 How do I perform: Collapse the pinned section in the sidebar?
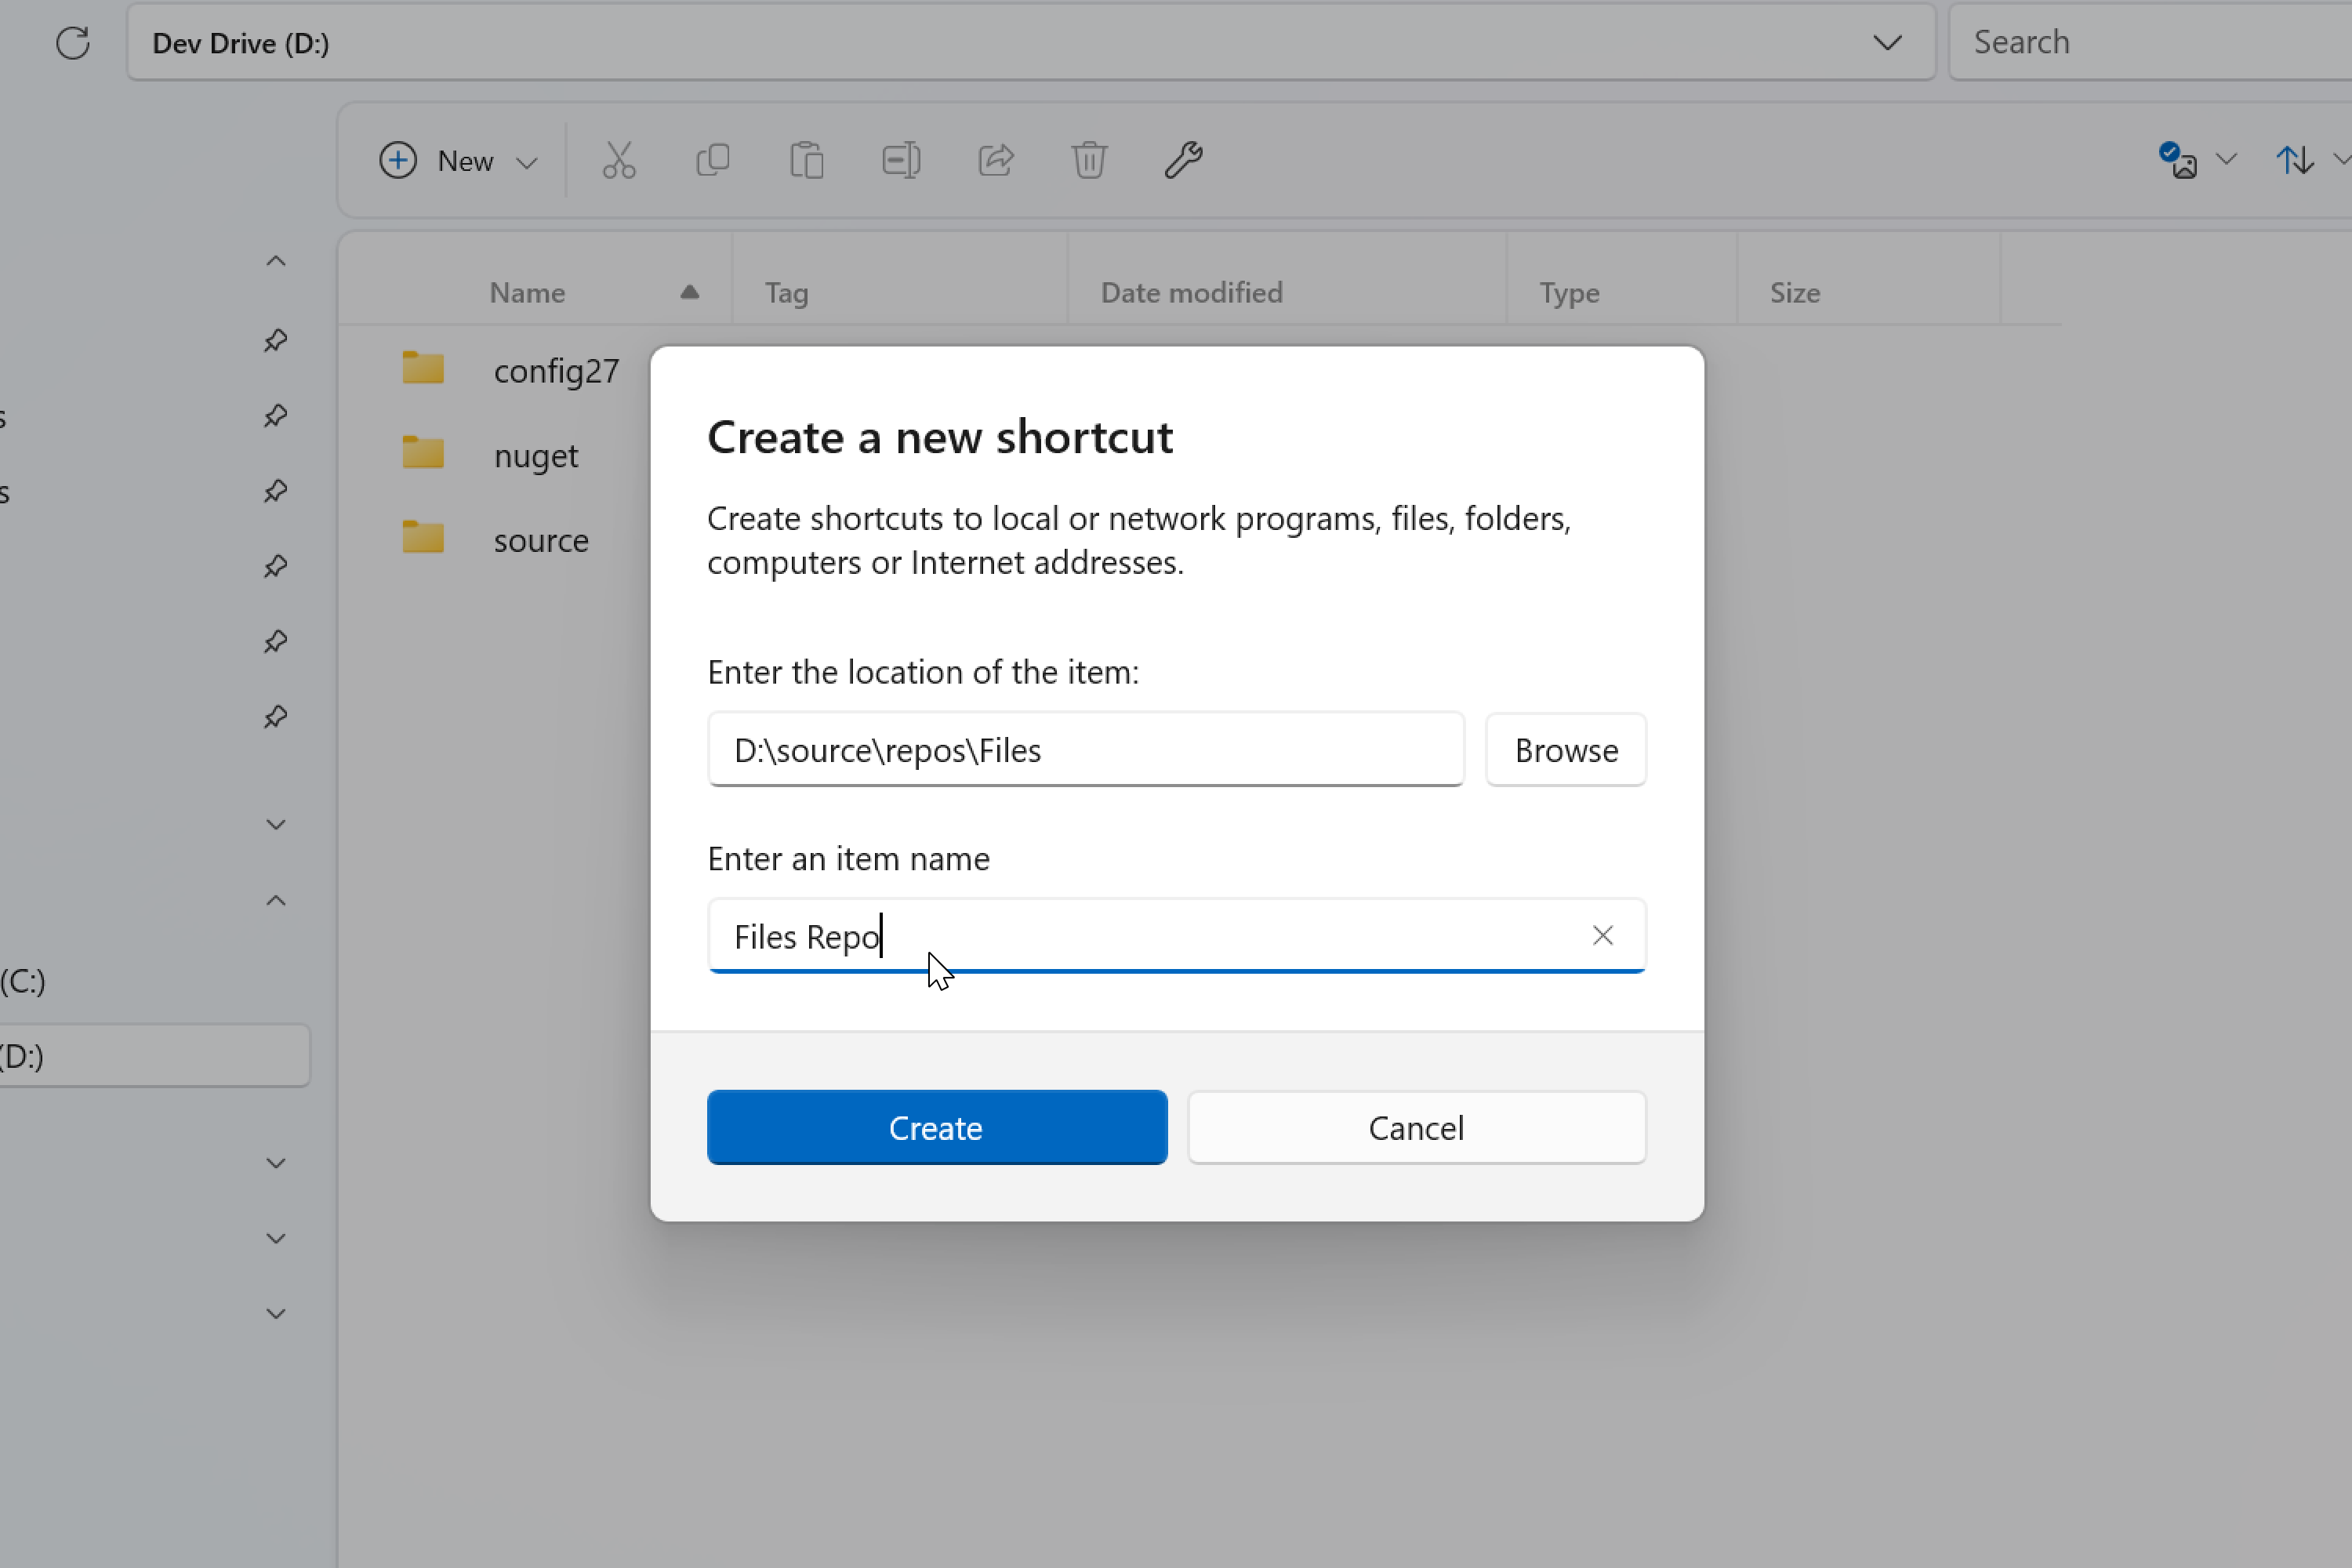click(275, 260)
